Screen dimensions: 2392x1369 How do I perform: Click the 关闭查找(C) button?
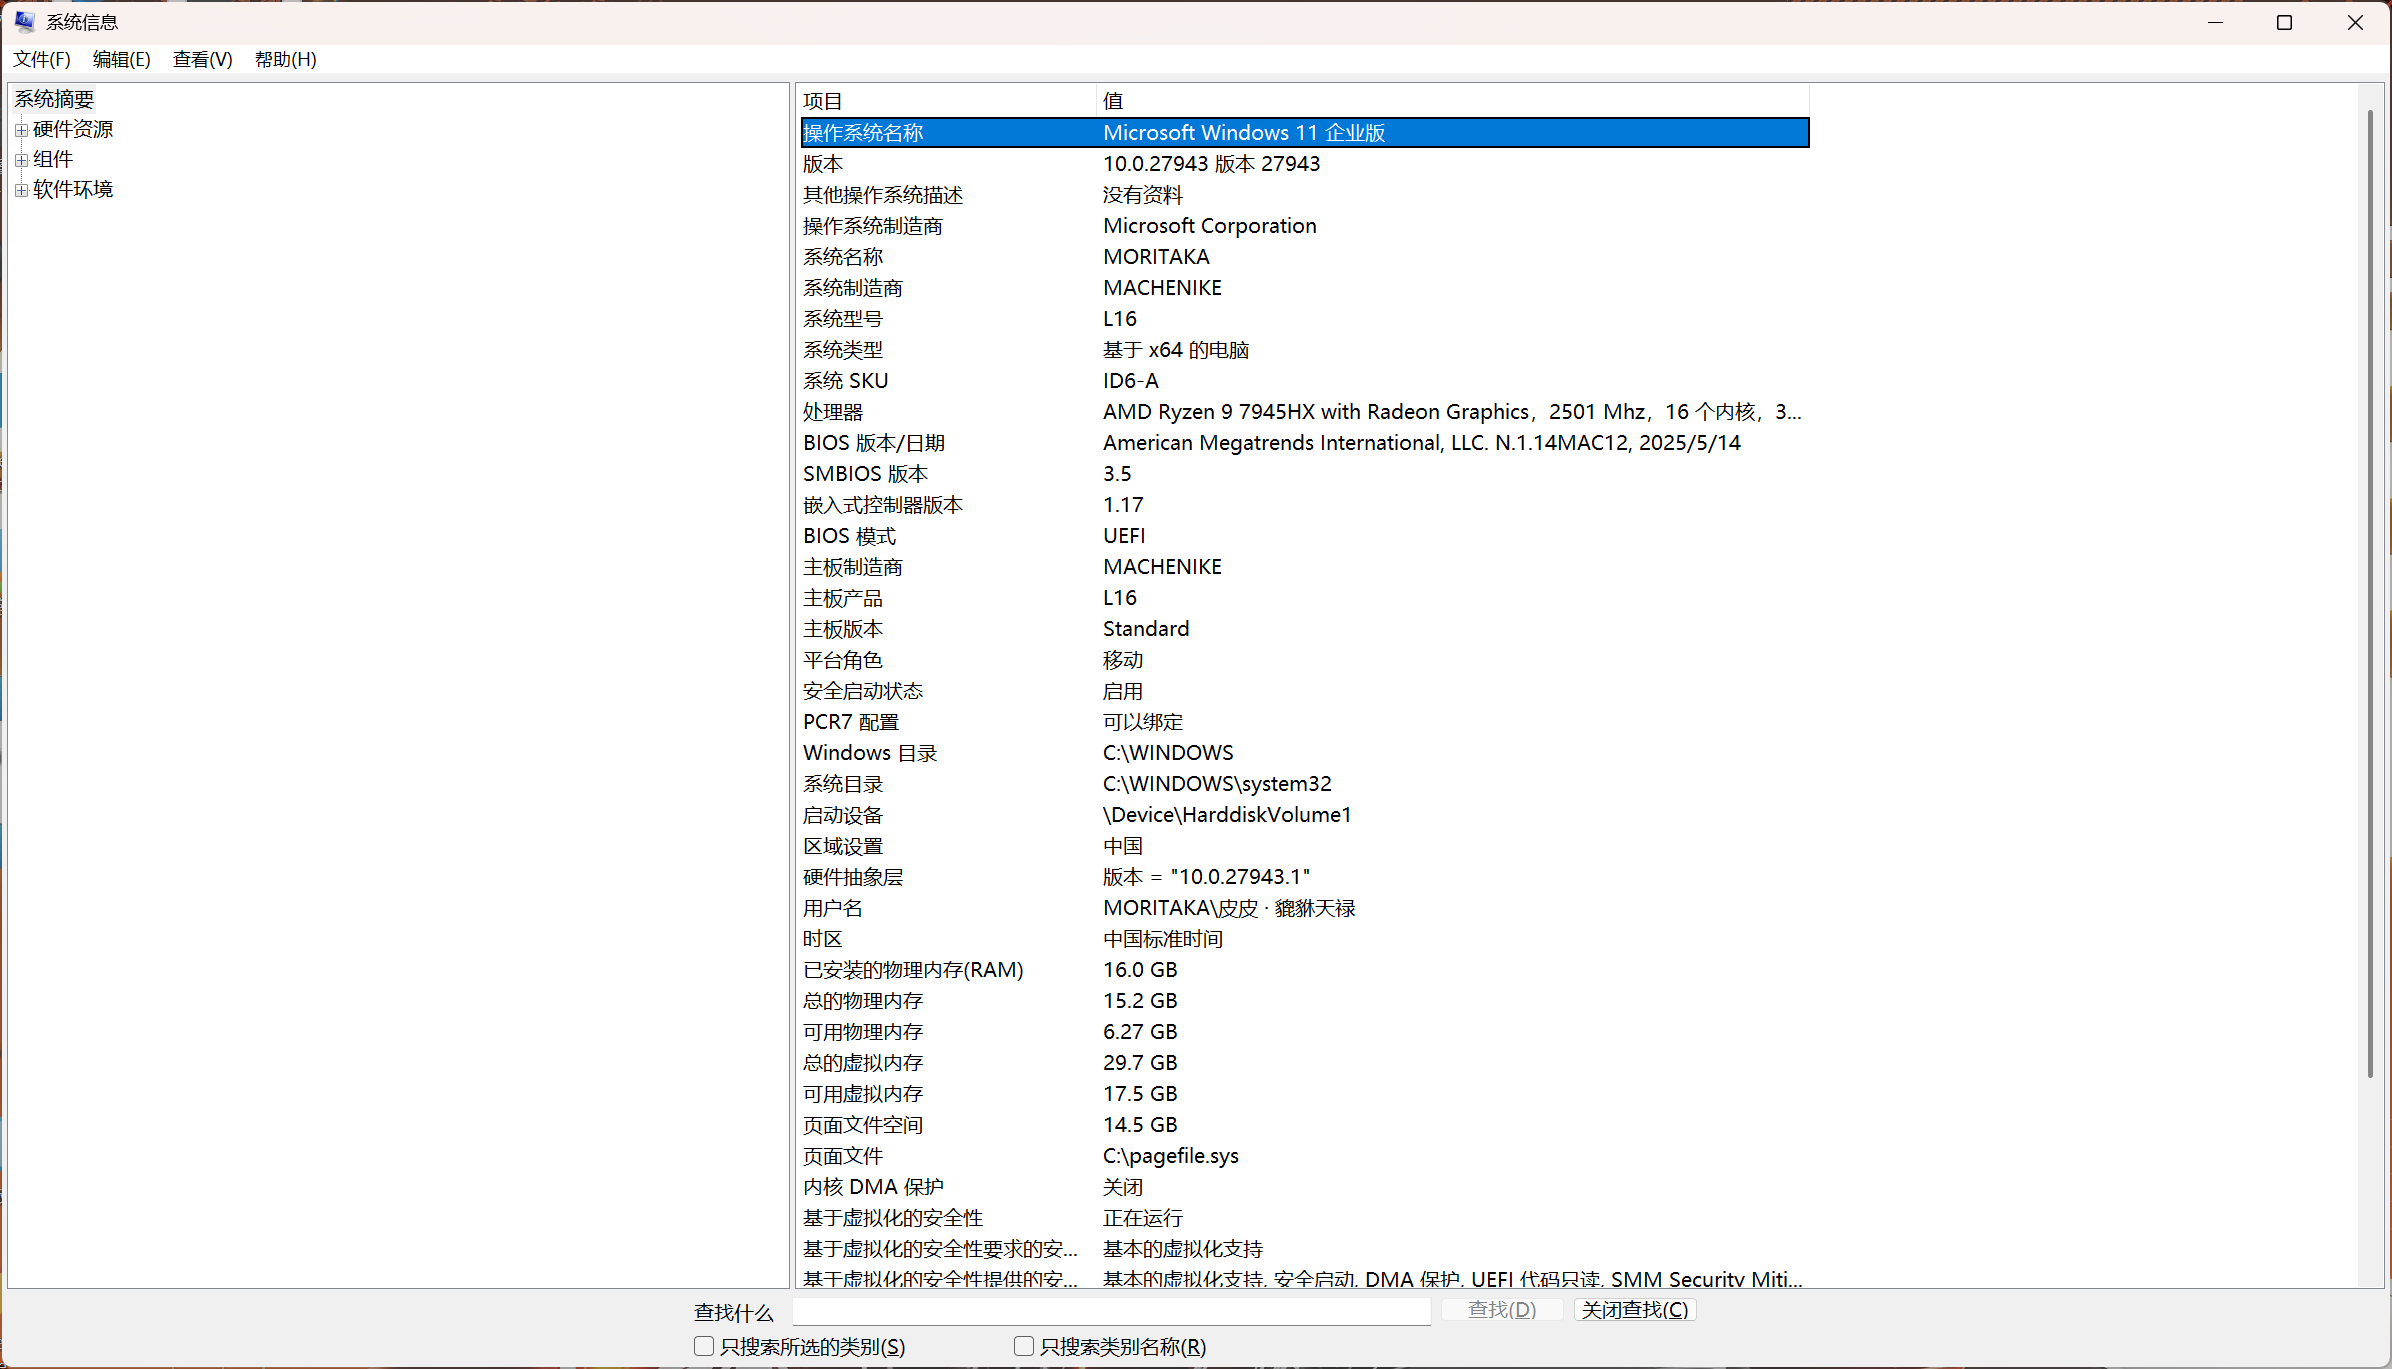(x=1634, y=1310)
